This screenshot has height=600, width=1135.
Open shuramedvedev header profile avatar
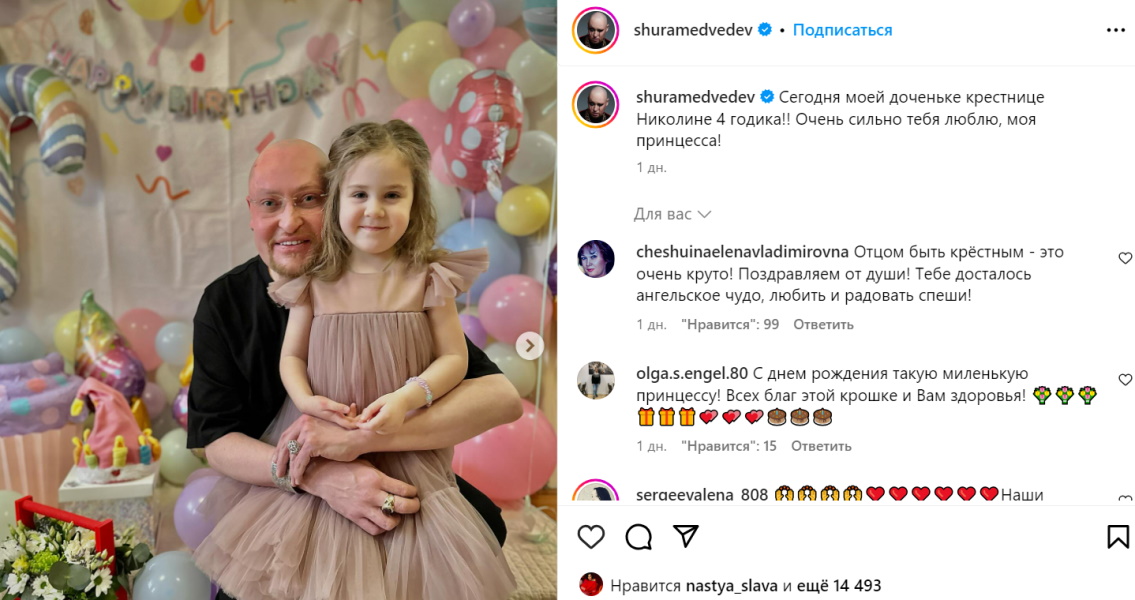(x=596, y=30)
